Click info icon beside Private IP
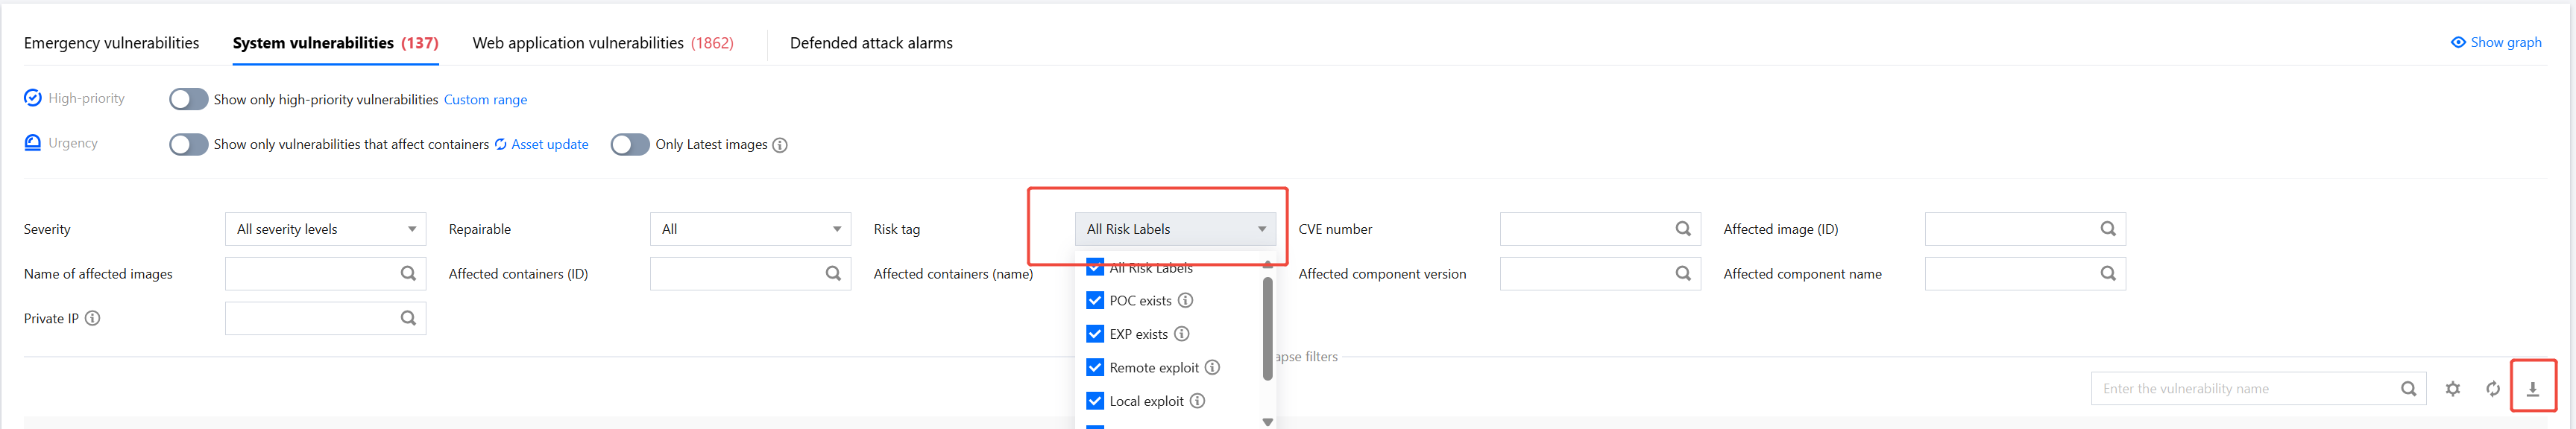The width and height of the screenshot is (2576, 429). click(92, 319)
